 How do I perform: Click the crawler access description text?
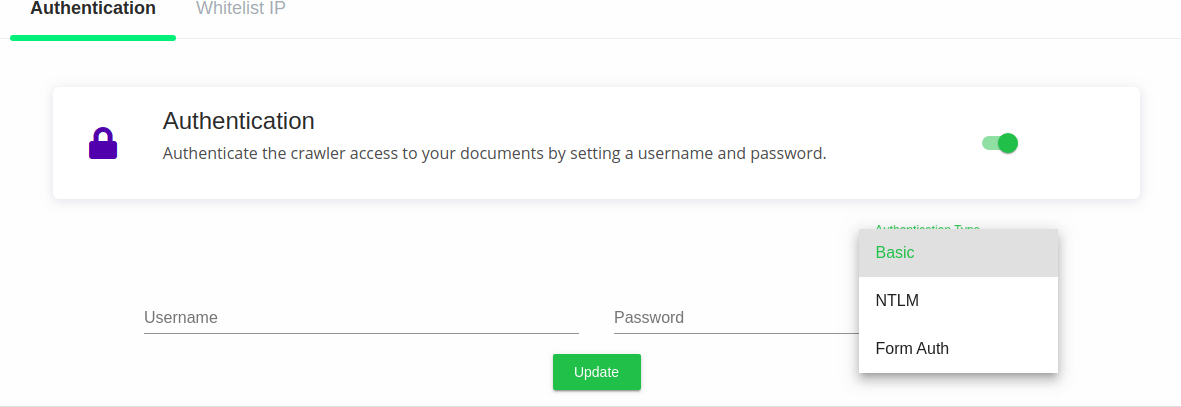495,154
